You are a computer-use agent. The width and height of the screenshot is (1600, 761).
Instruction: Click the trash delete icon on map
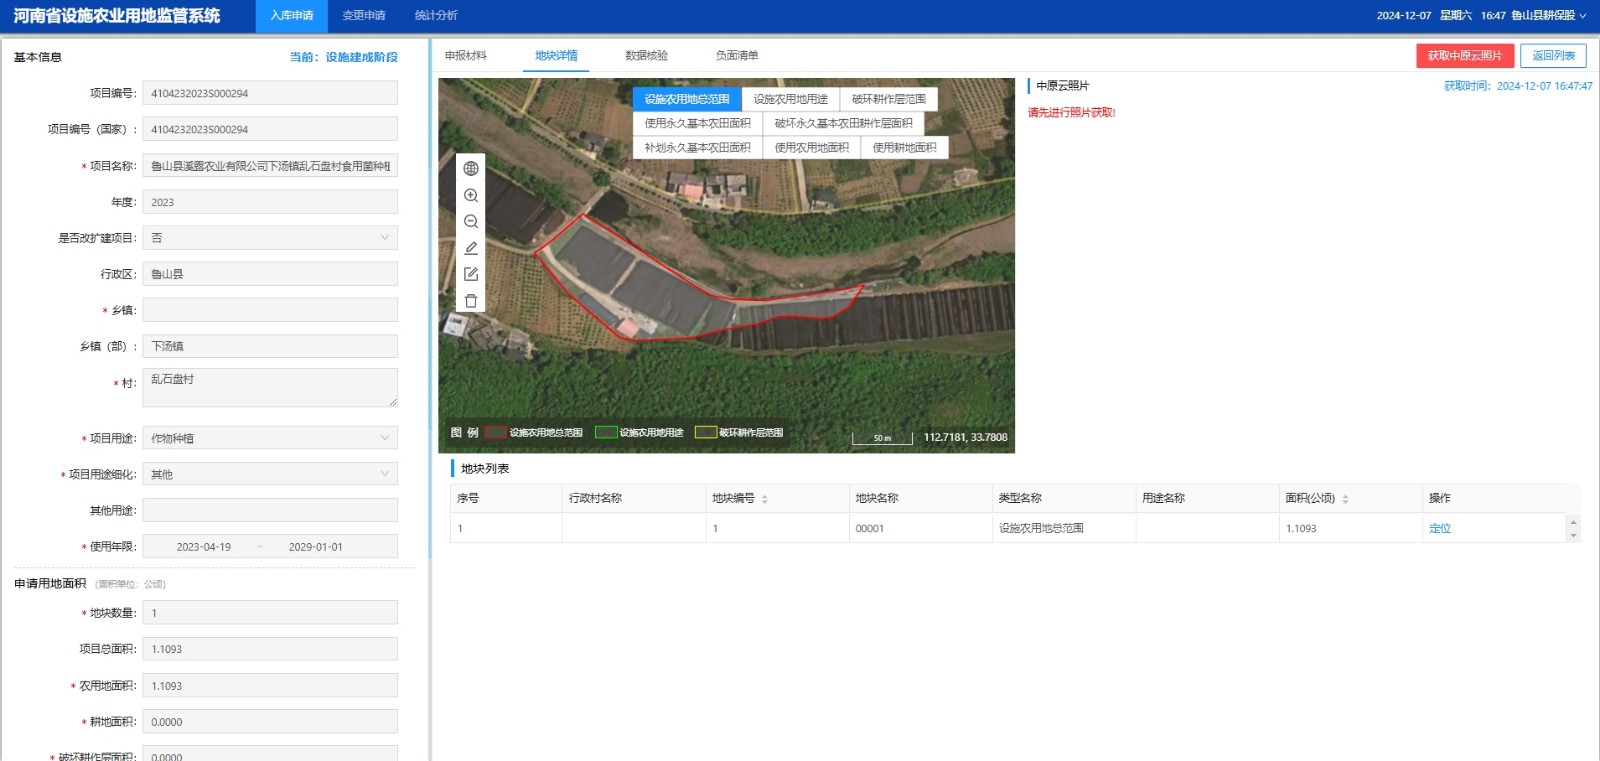pos(471,301)
